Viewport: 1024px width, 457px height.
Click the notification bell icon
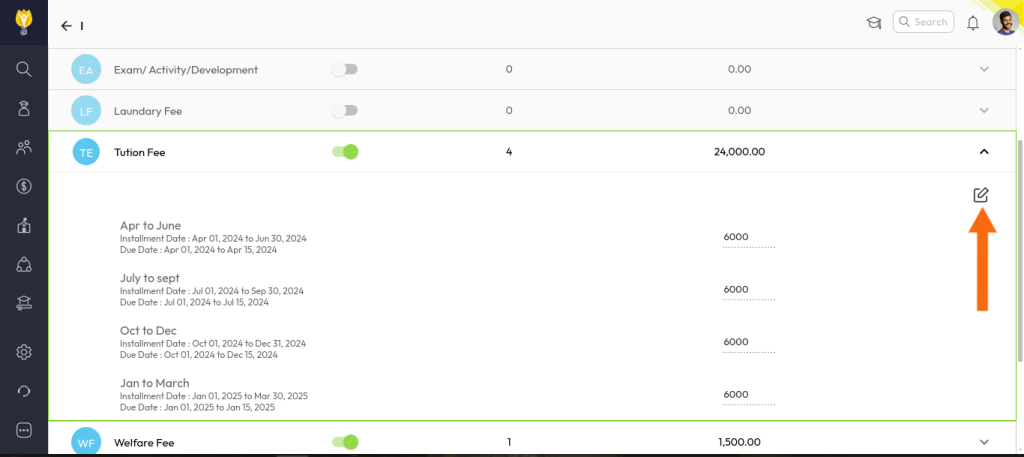click(x=972, y=23)
